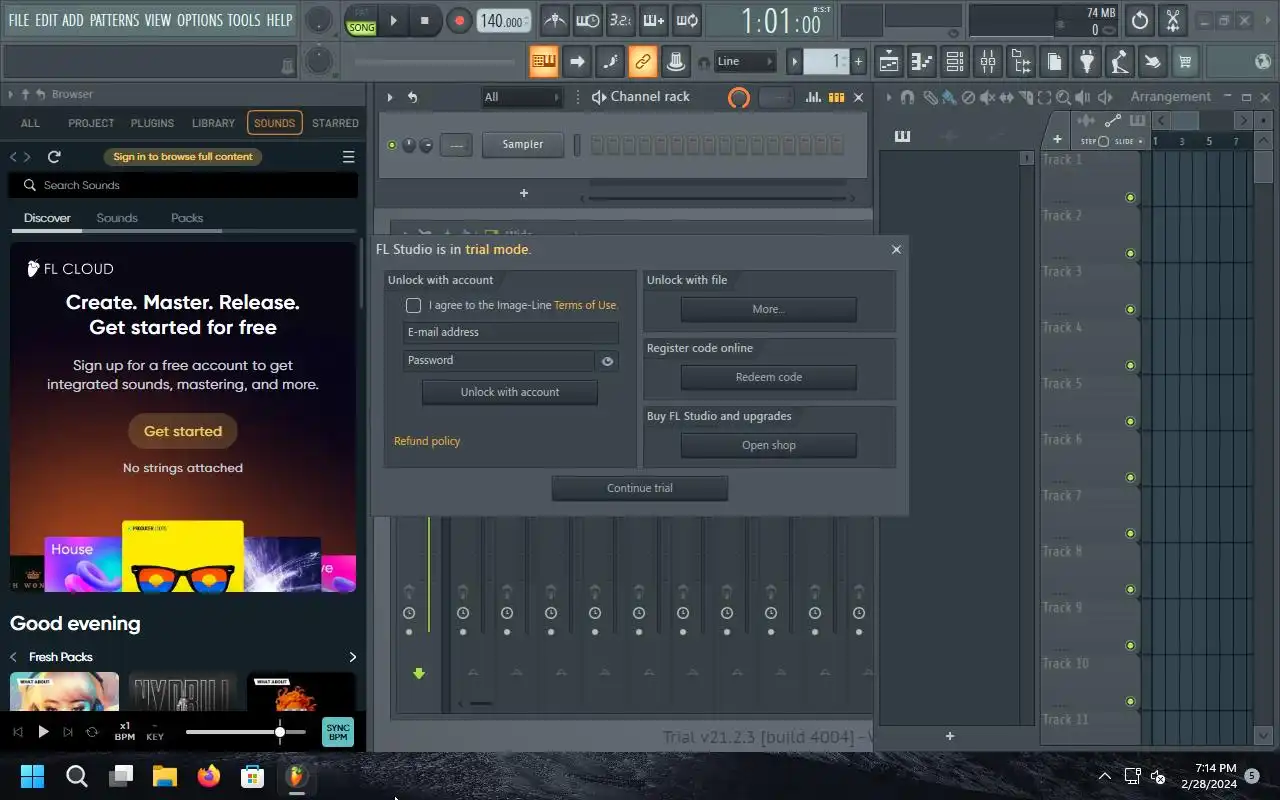Click the Redeem code button
1280x800 pixels.
[x=769, y=377]
